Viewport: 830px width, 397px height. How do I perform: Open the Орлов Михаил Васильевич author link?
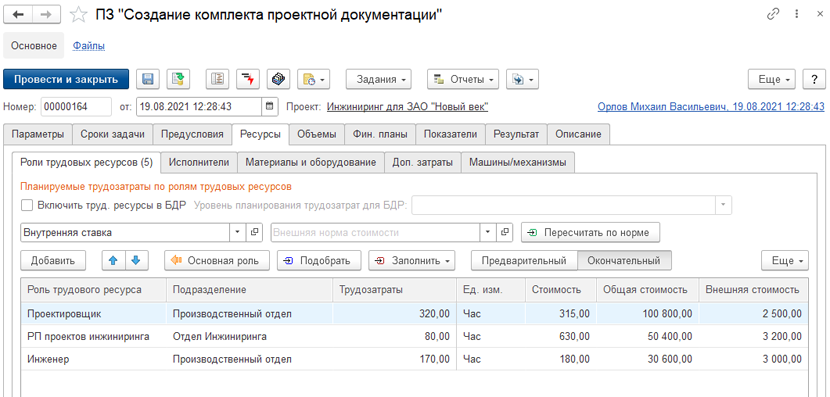[711, 106]
